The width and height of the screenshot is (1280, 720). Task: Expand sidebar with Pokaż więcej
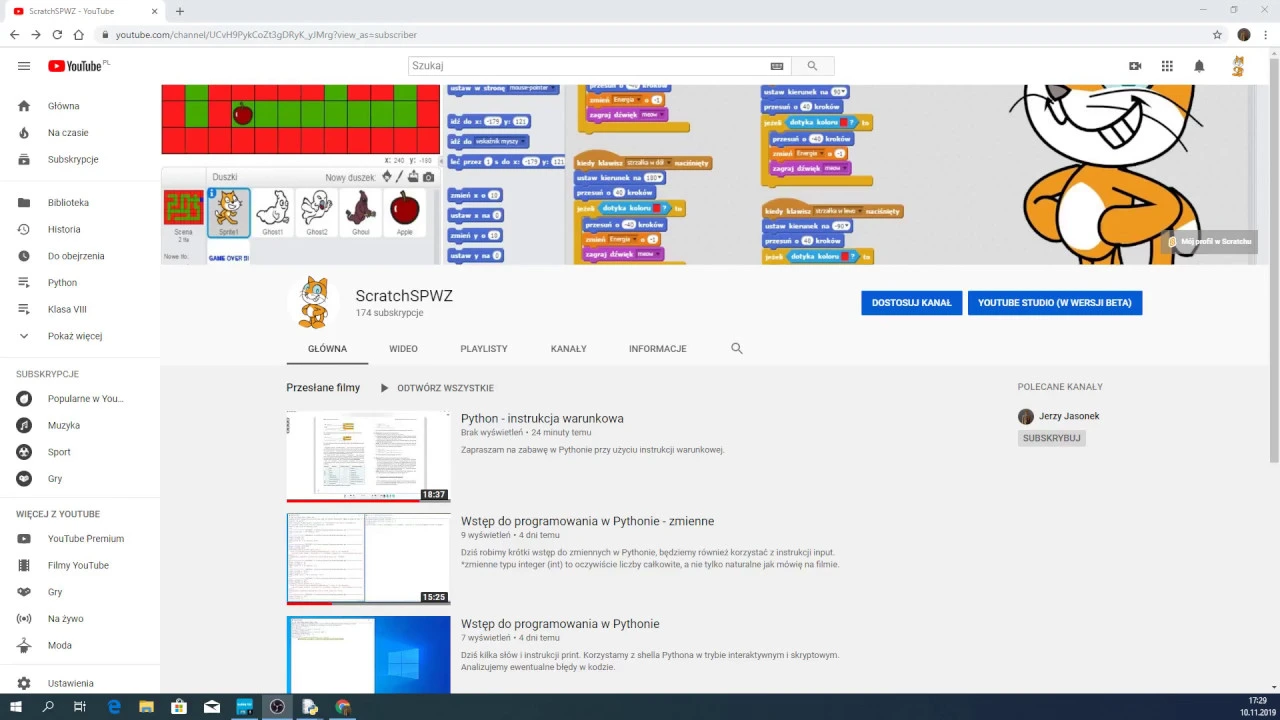coord(74,336)
